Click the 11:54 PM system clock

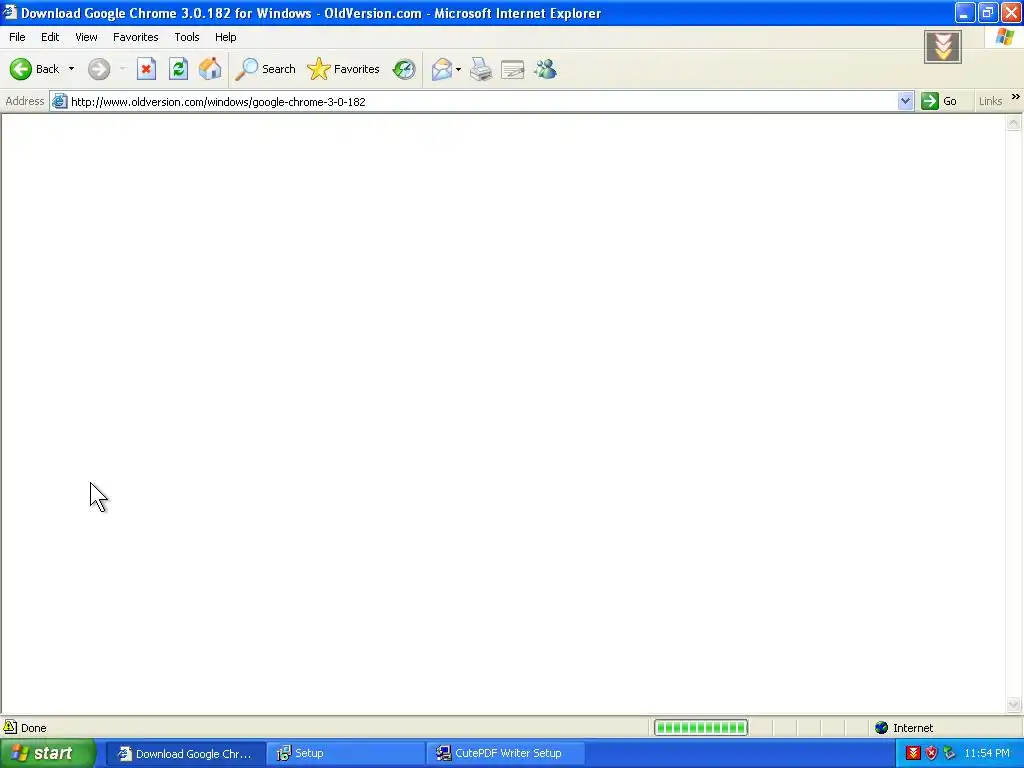987,753
